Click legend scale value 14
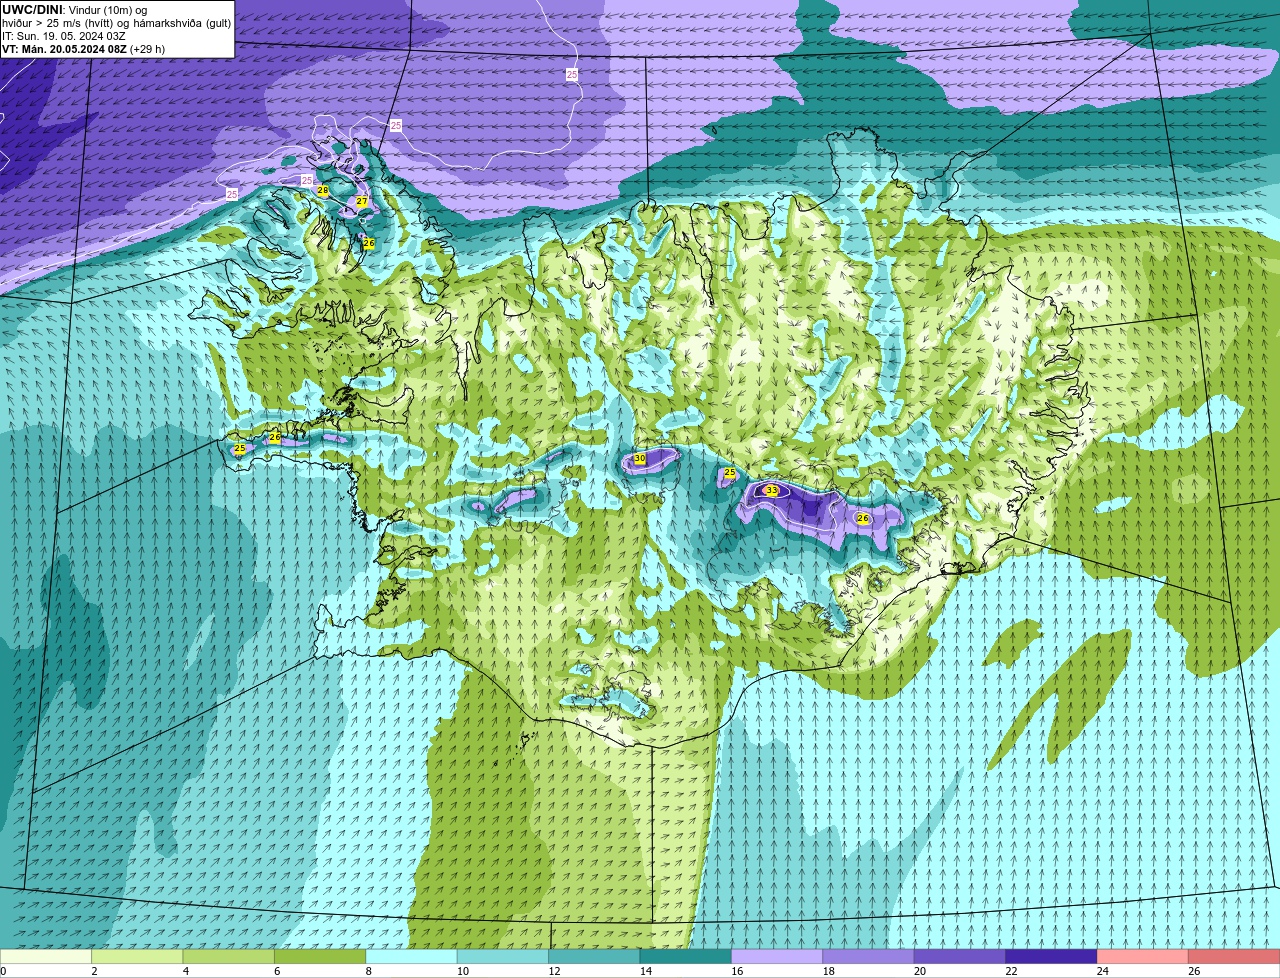The image size is (1280, 978). (646, 971)
